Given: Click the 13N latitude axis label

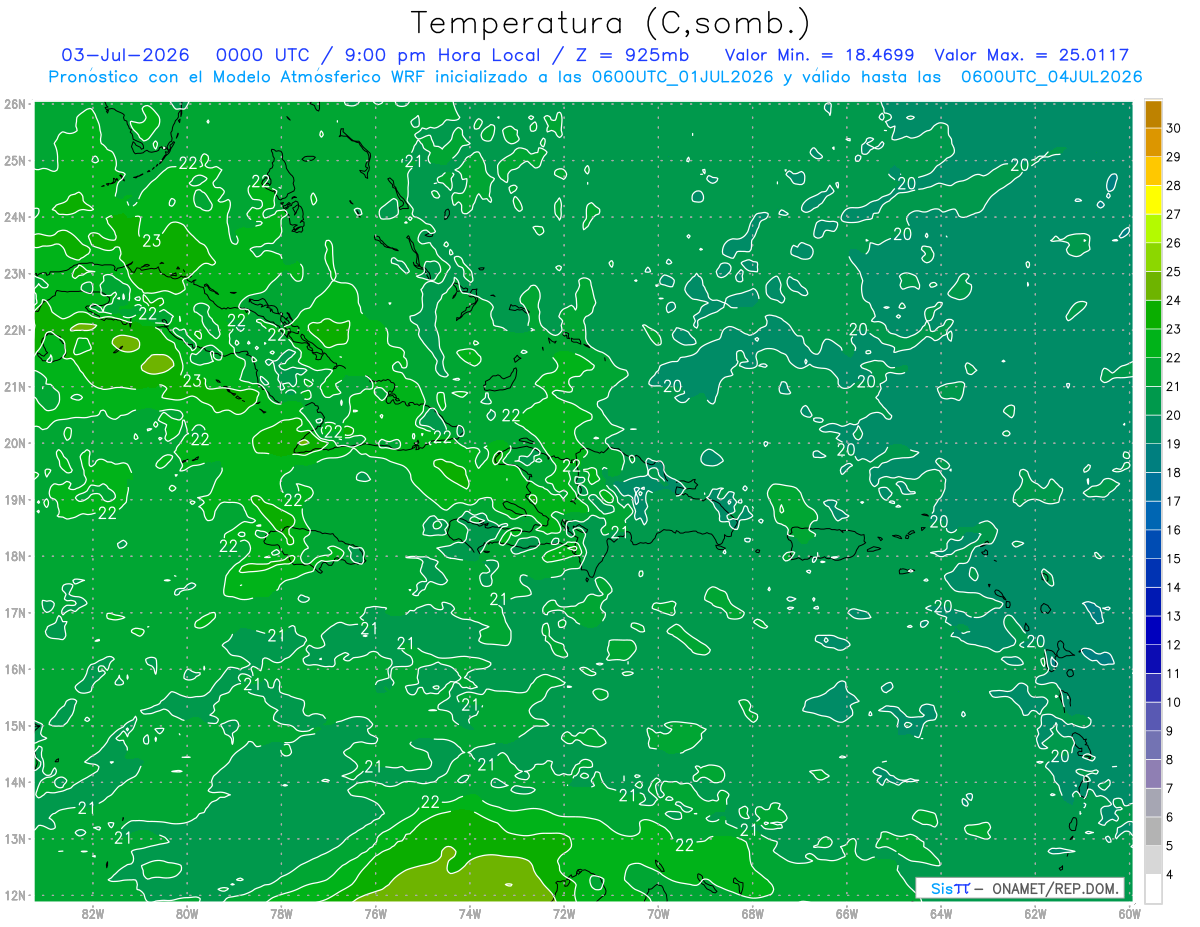Looking at the screenshot, I should click(x=14, y=838).
